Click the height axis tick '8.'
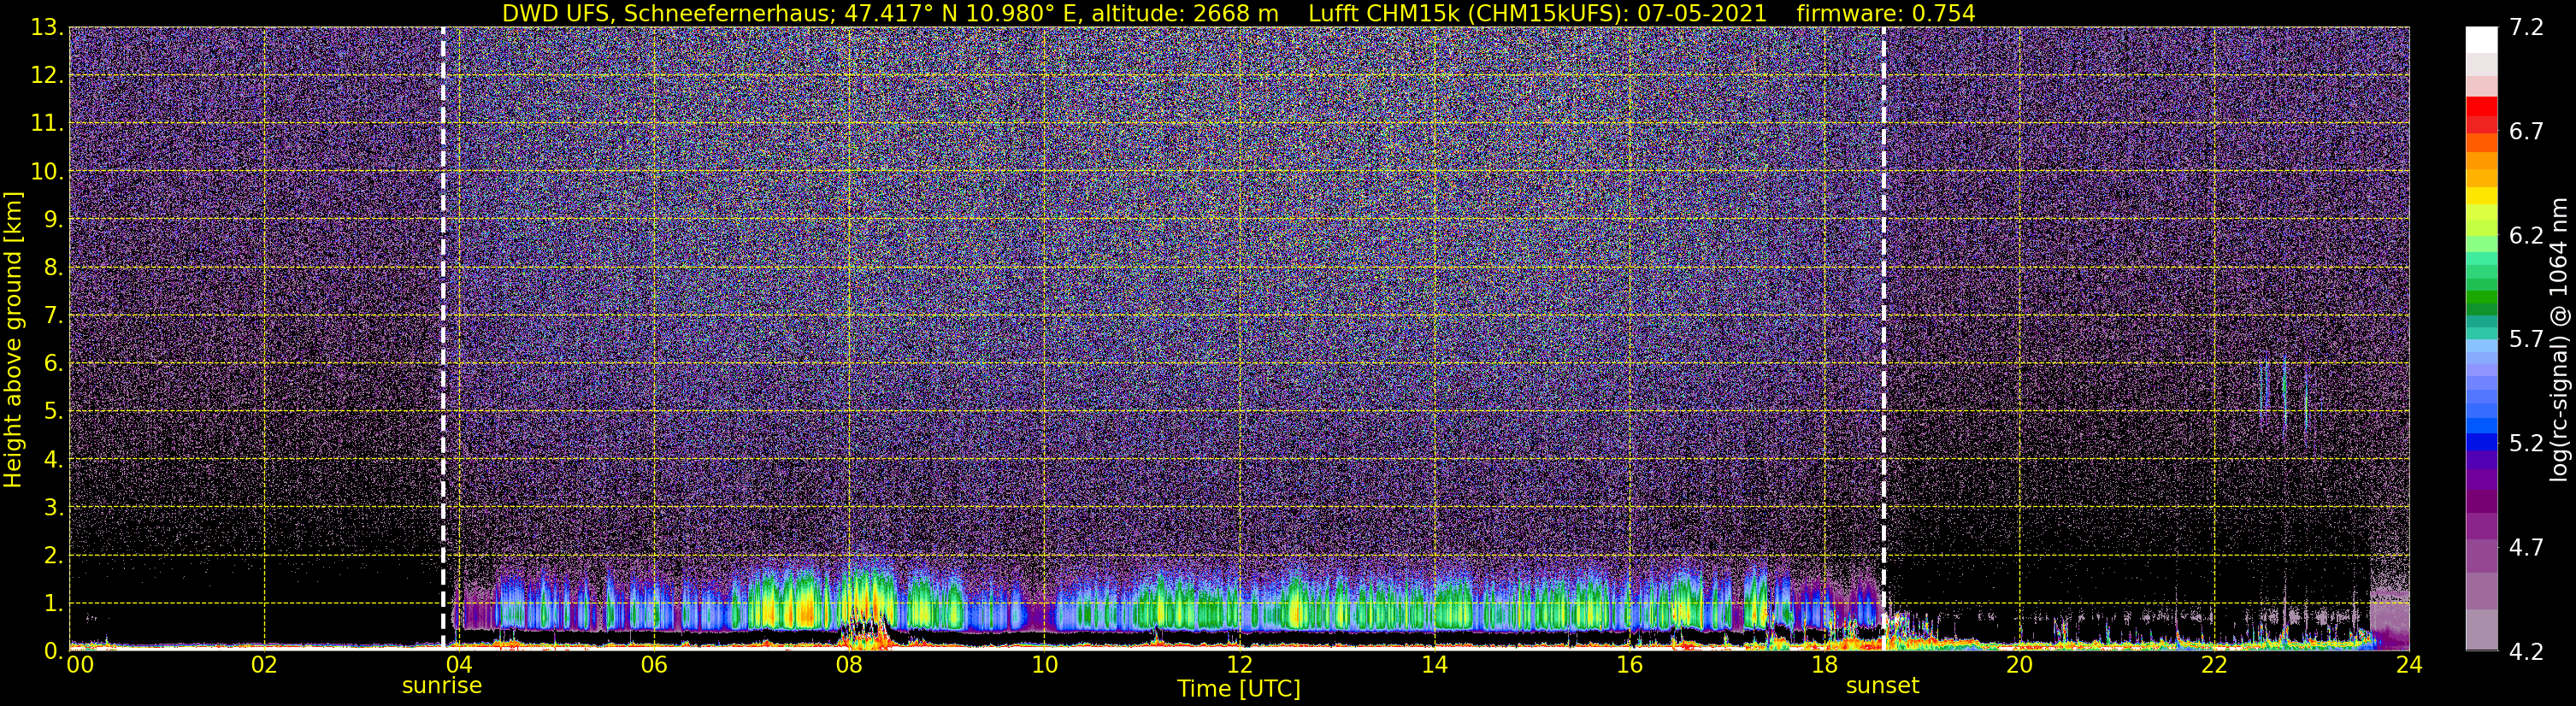This screenshot has width=2576, height=706. point(54,267)
